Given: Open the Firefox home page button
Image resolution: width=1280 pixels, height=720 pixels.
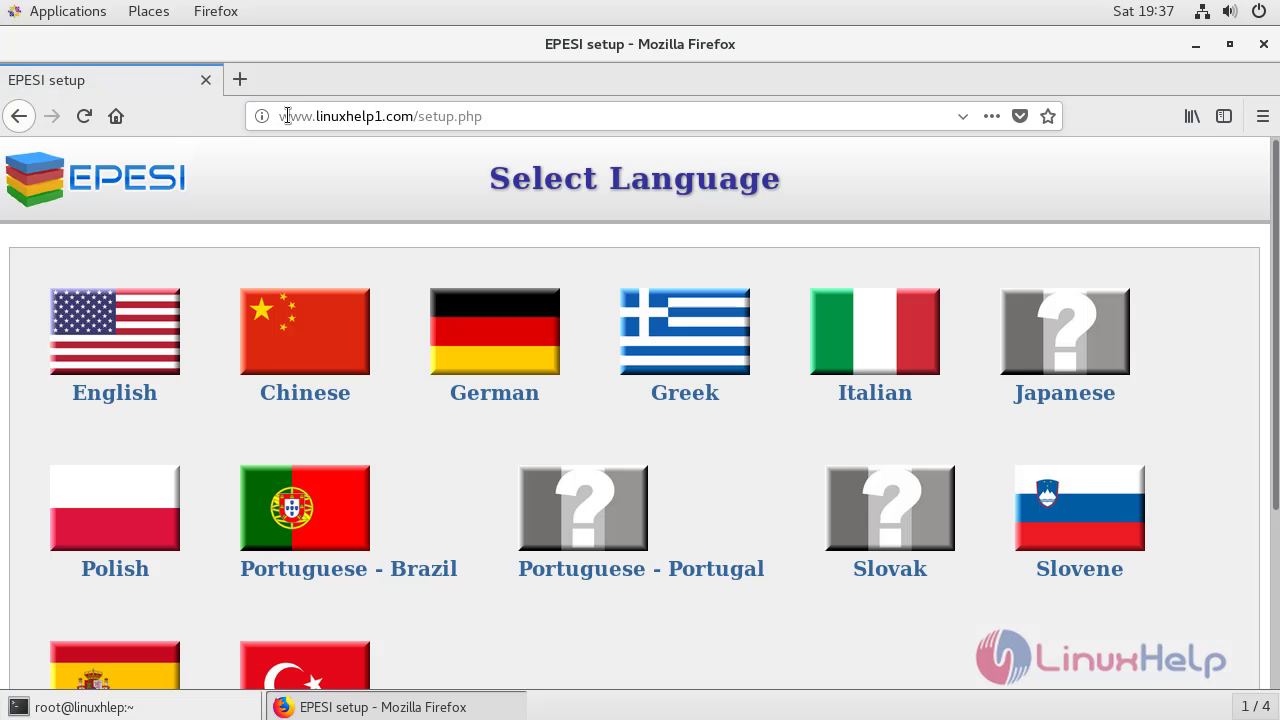Looking at the screenshot, I should pos(116,116).
